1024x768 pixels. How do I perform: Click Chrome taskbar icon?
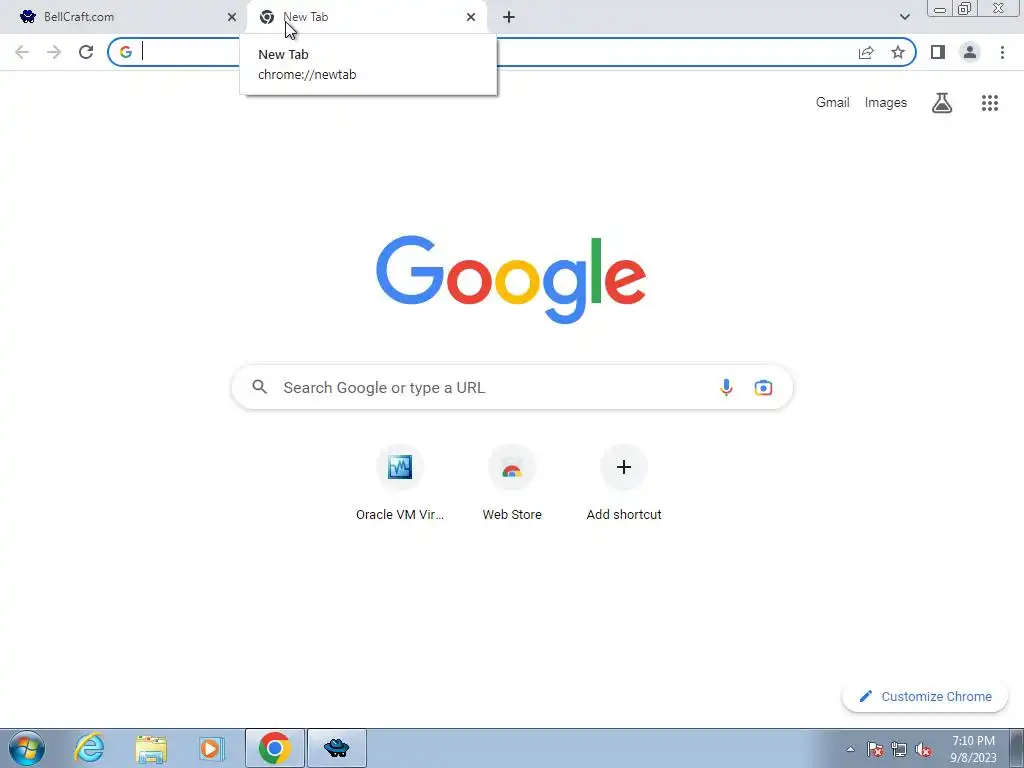pyautogui.click(x=275, y=748)
